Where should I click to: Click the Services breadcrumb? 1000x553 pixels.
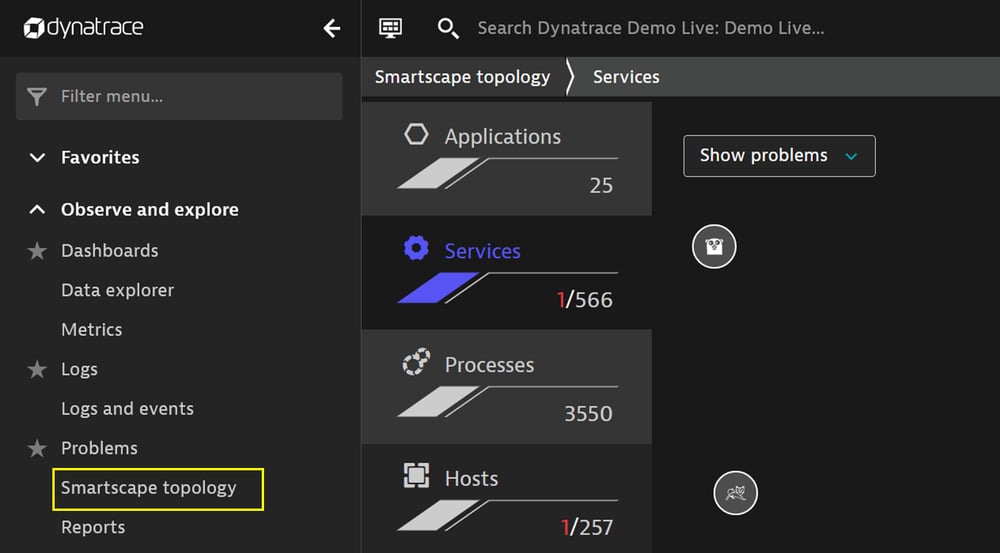point(626,77)
